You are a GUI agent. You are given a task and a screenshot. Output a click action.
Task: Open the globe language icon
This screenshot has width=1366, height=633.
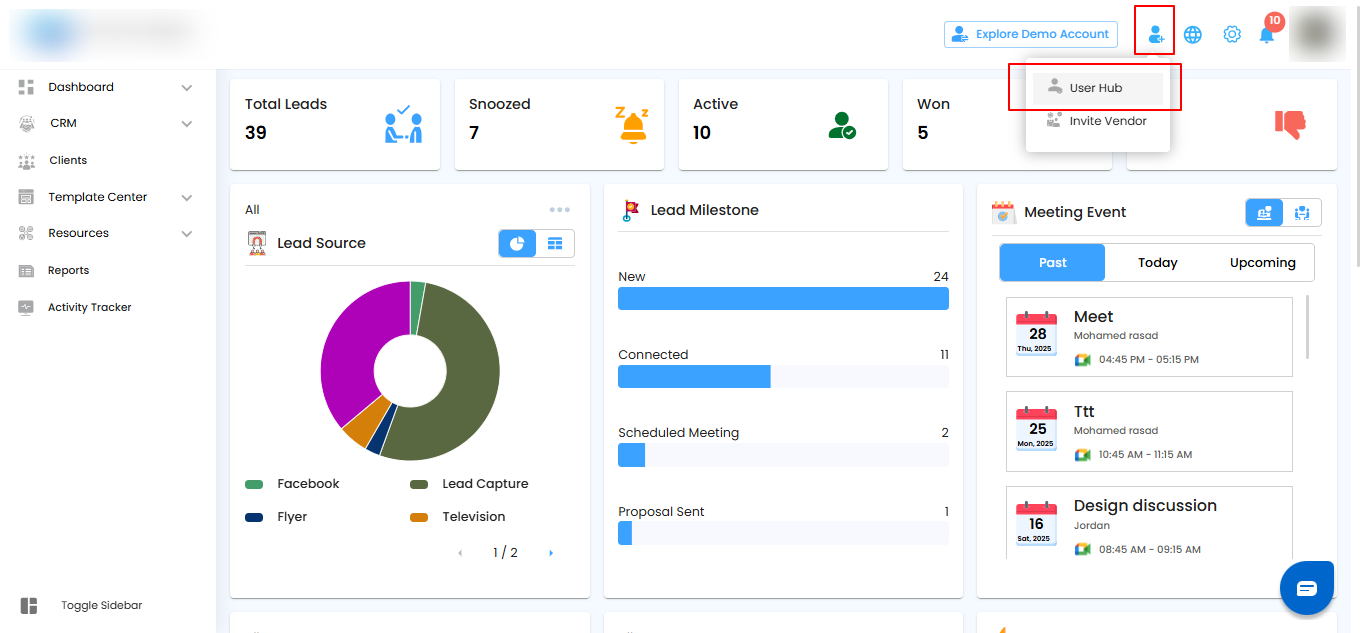coord(1193,35)
